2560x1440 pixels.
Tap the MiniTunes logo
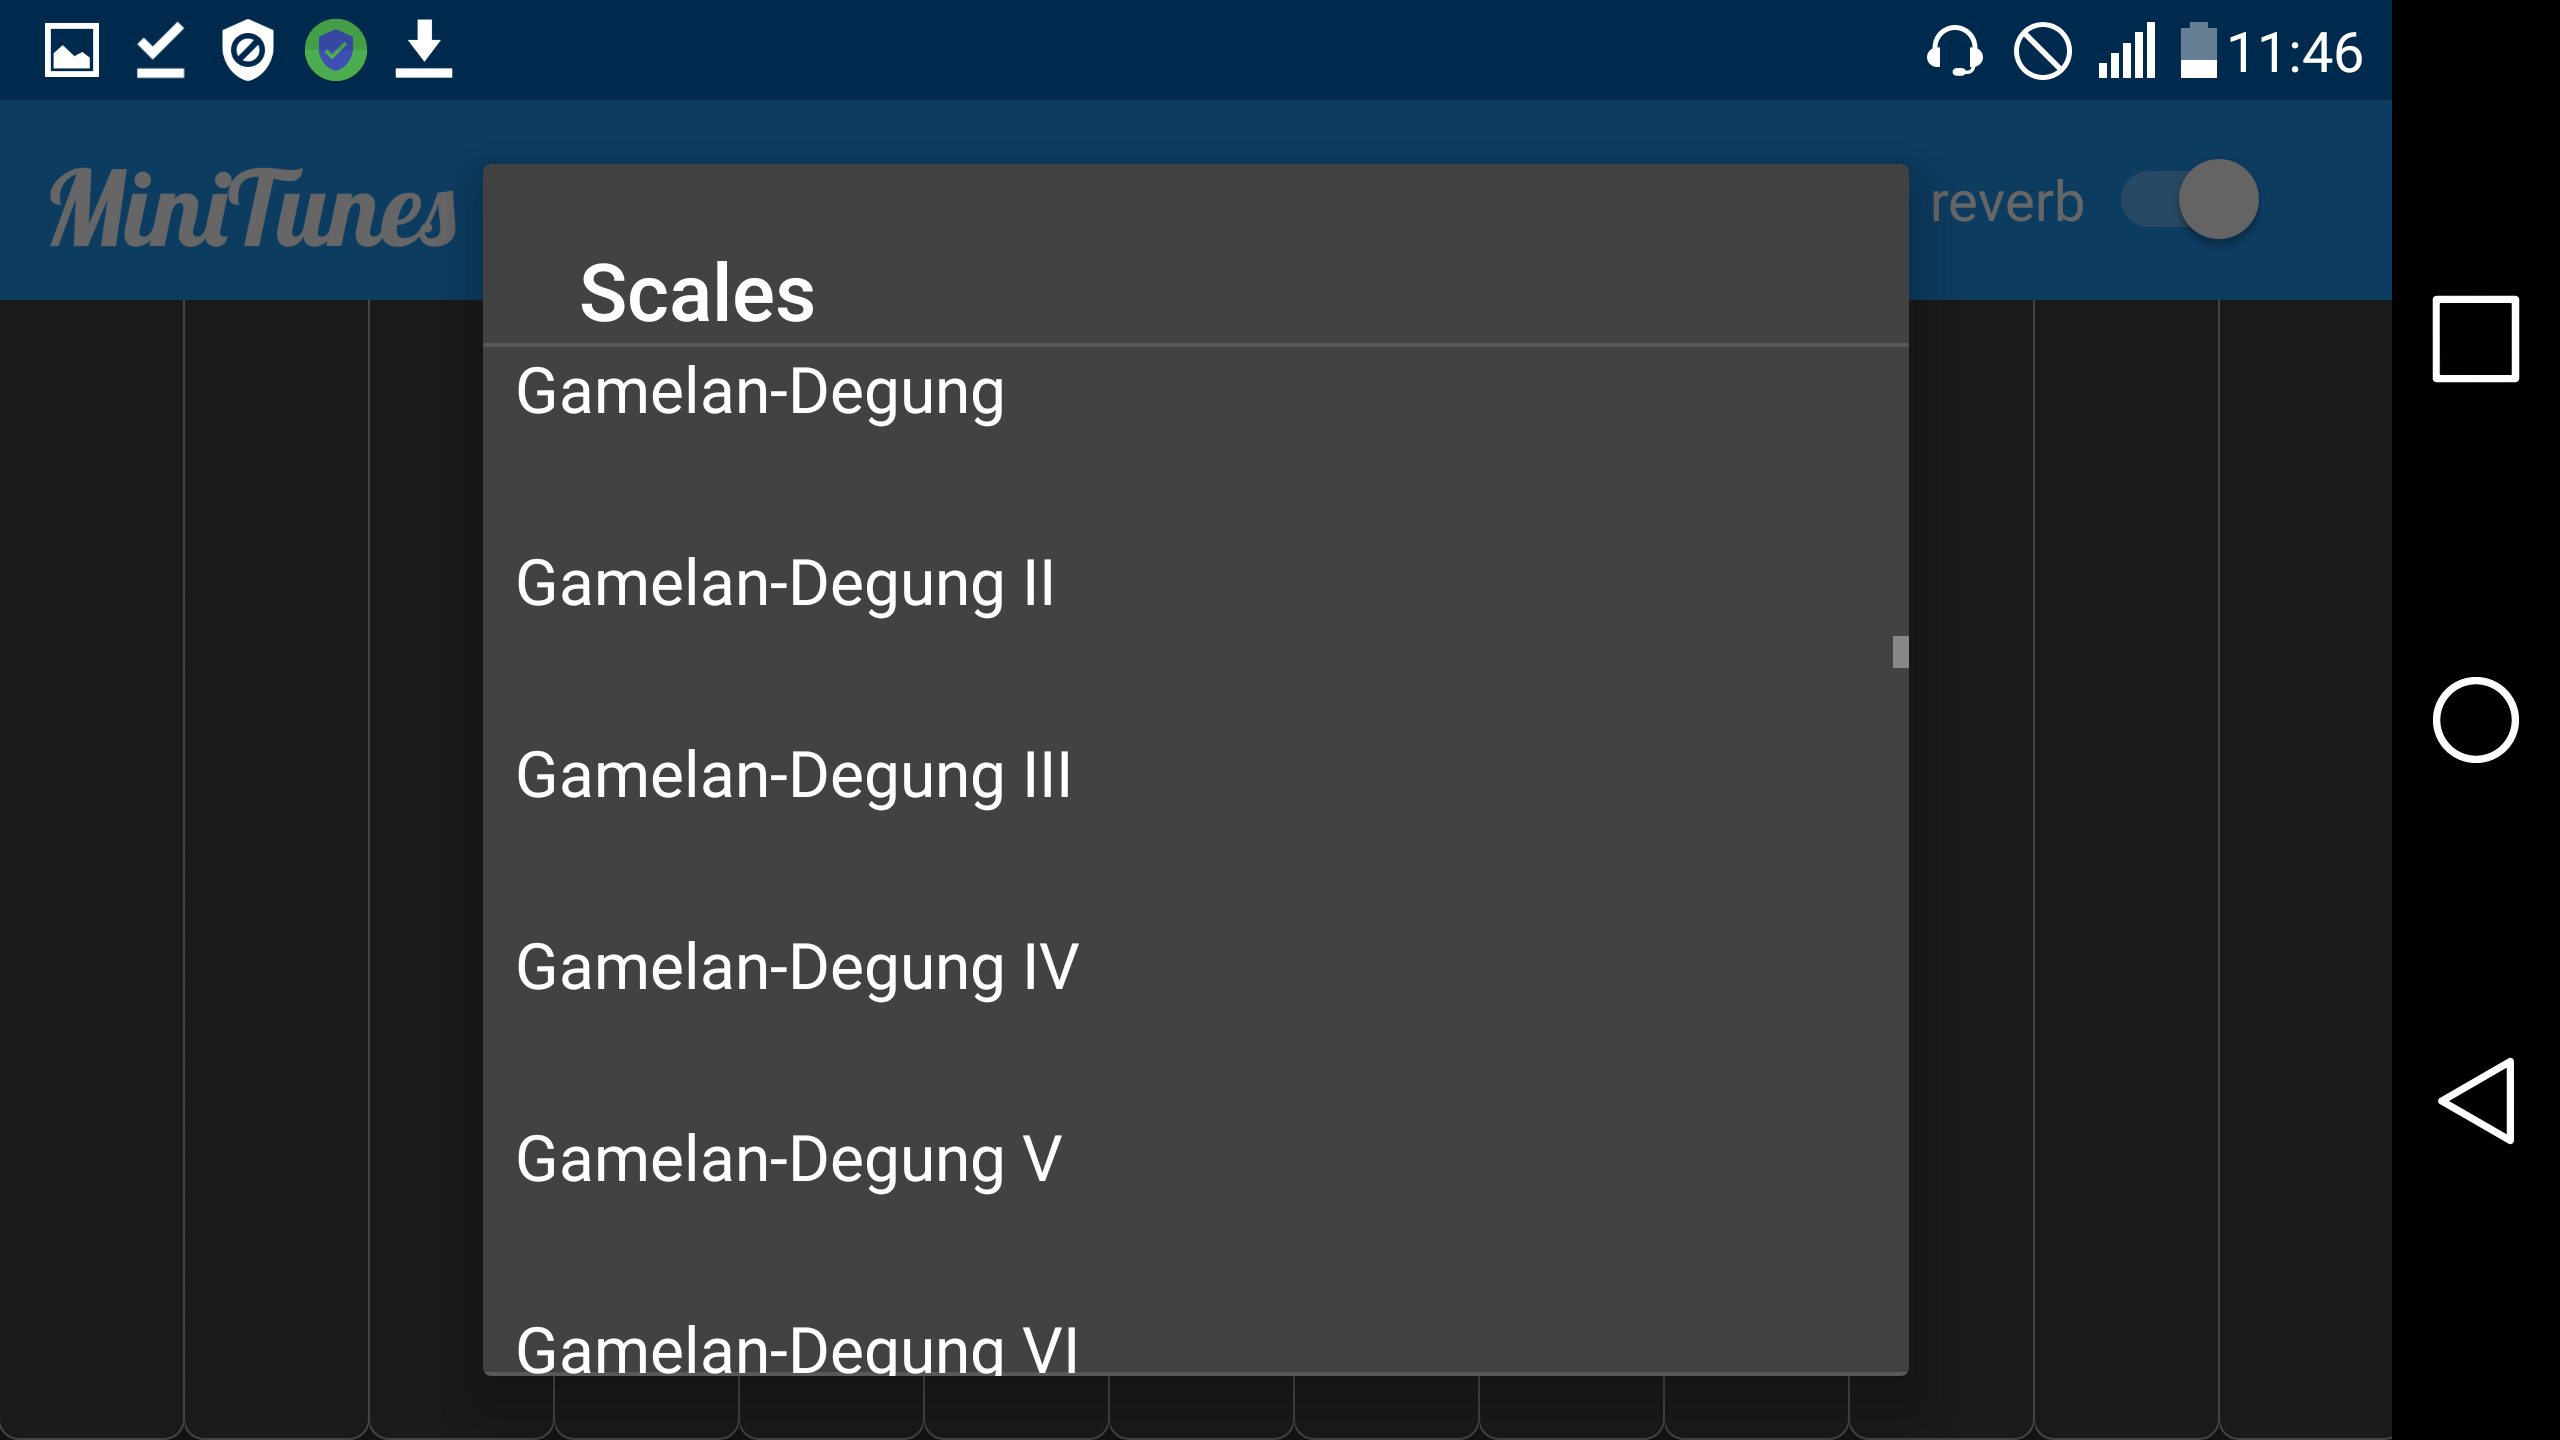253,208
